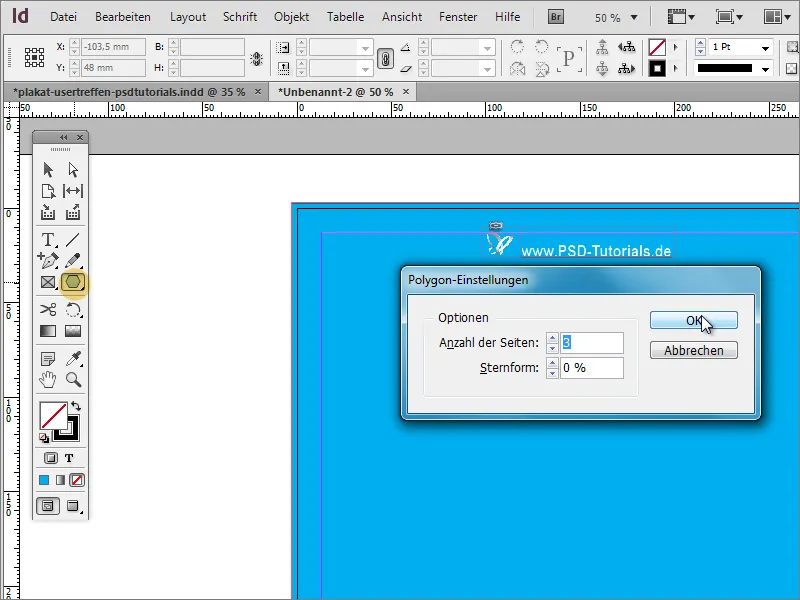
Task: Select the Gradient Swatch tool
Action: [48, 331]
